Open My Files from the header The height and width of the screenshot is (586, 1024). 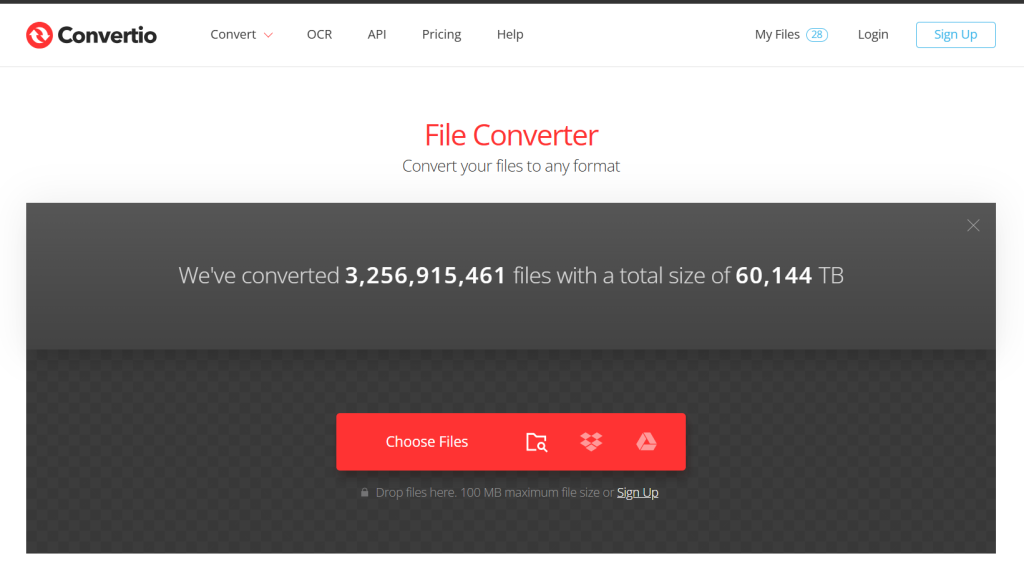[x=777, y=35]
